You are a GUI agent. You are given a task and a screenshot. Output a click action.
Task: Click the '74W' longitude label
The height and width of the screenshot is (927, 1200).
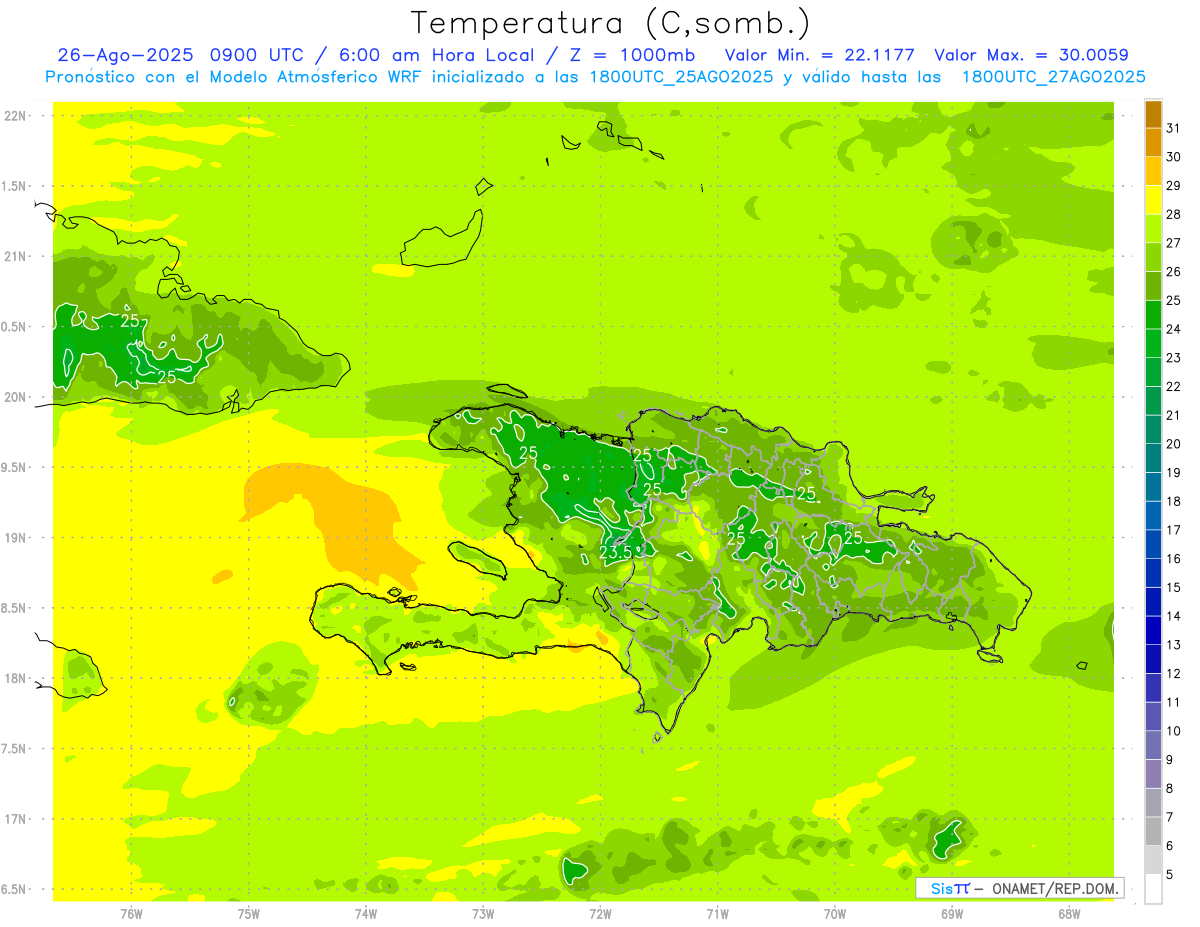coord(366,913)
